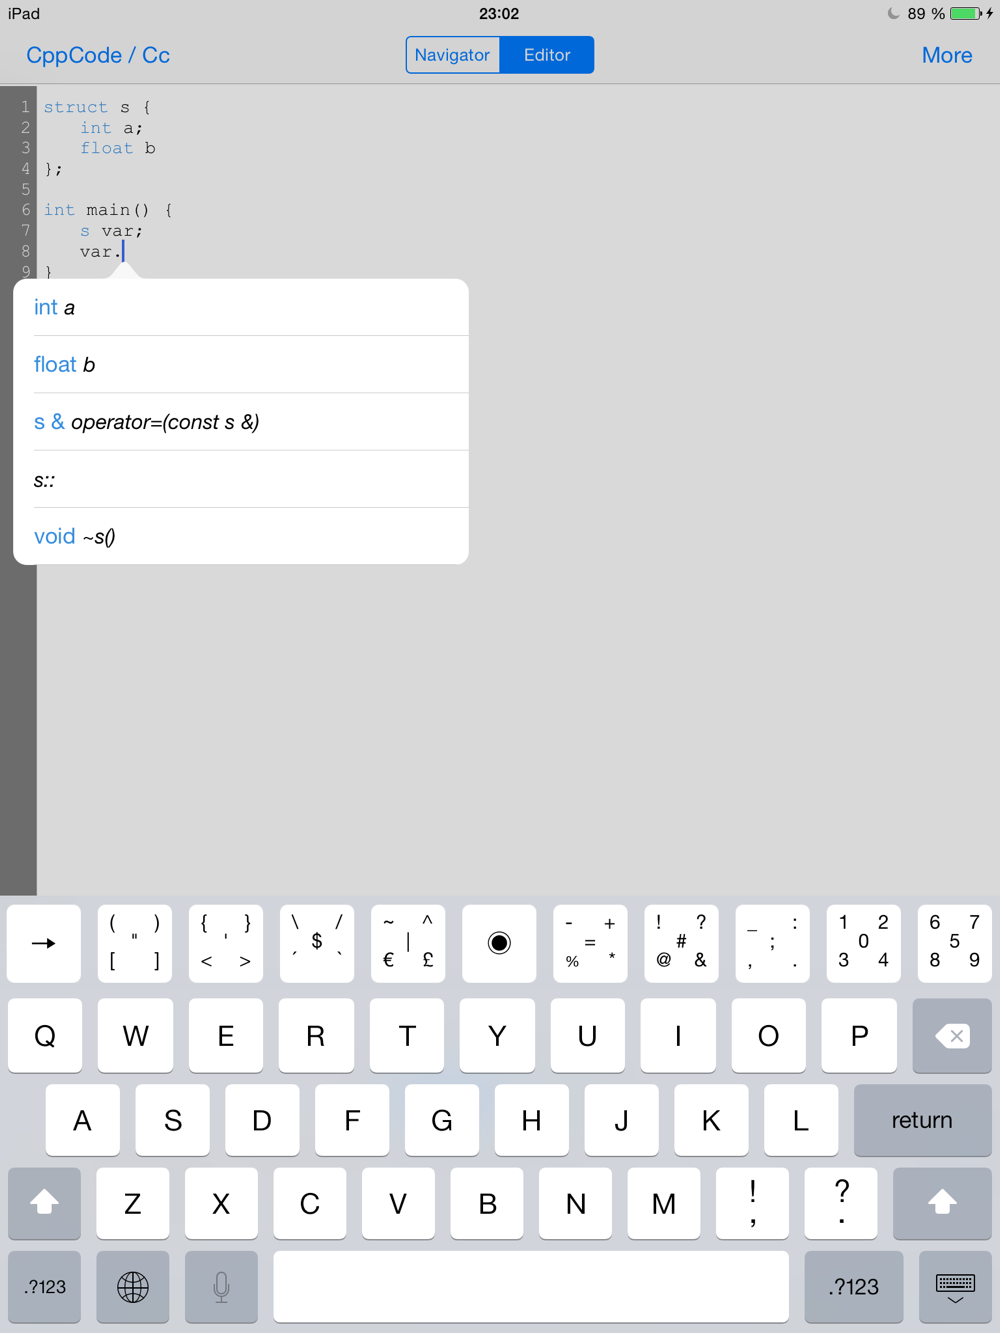Hide the keyboard with dismiss key
The height and width of the screenshot is (1333, 1000).
pyautogui.click(x=955, y=1287)
